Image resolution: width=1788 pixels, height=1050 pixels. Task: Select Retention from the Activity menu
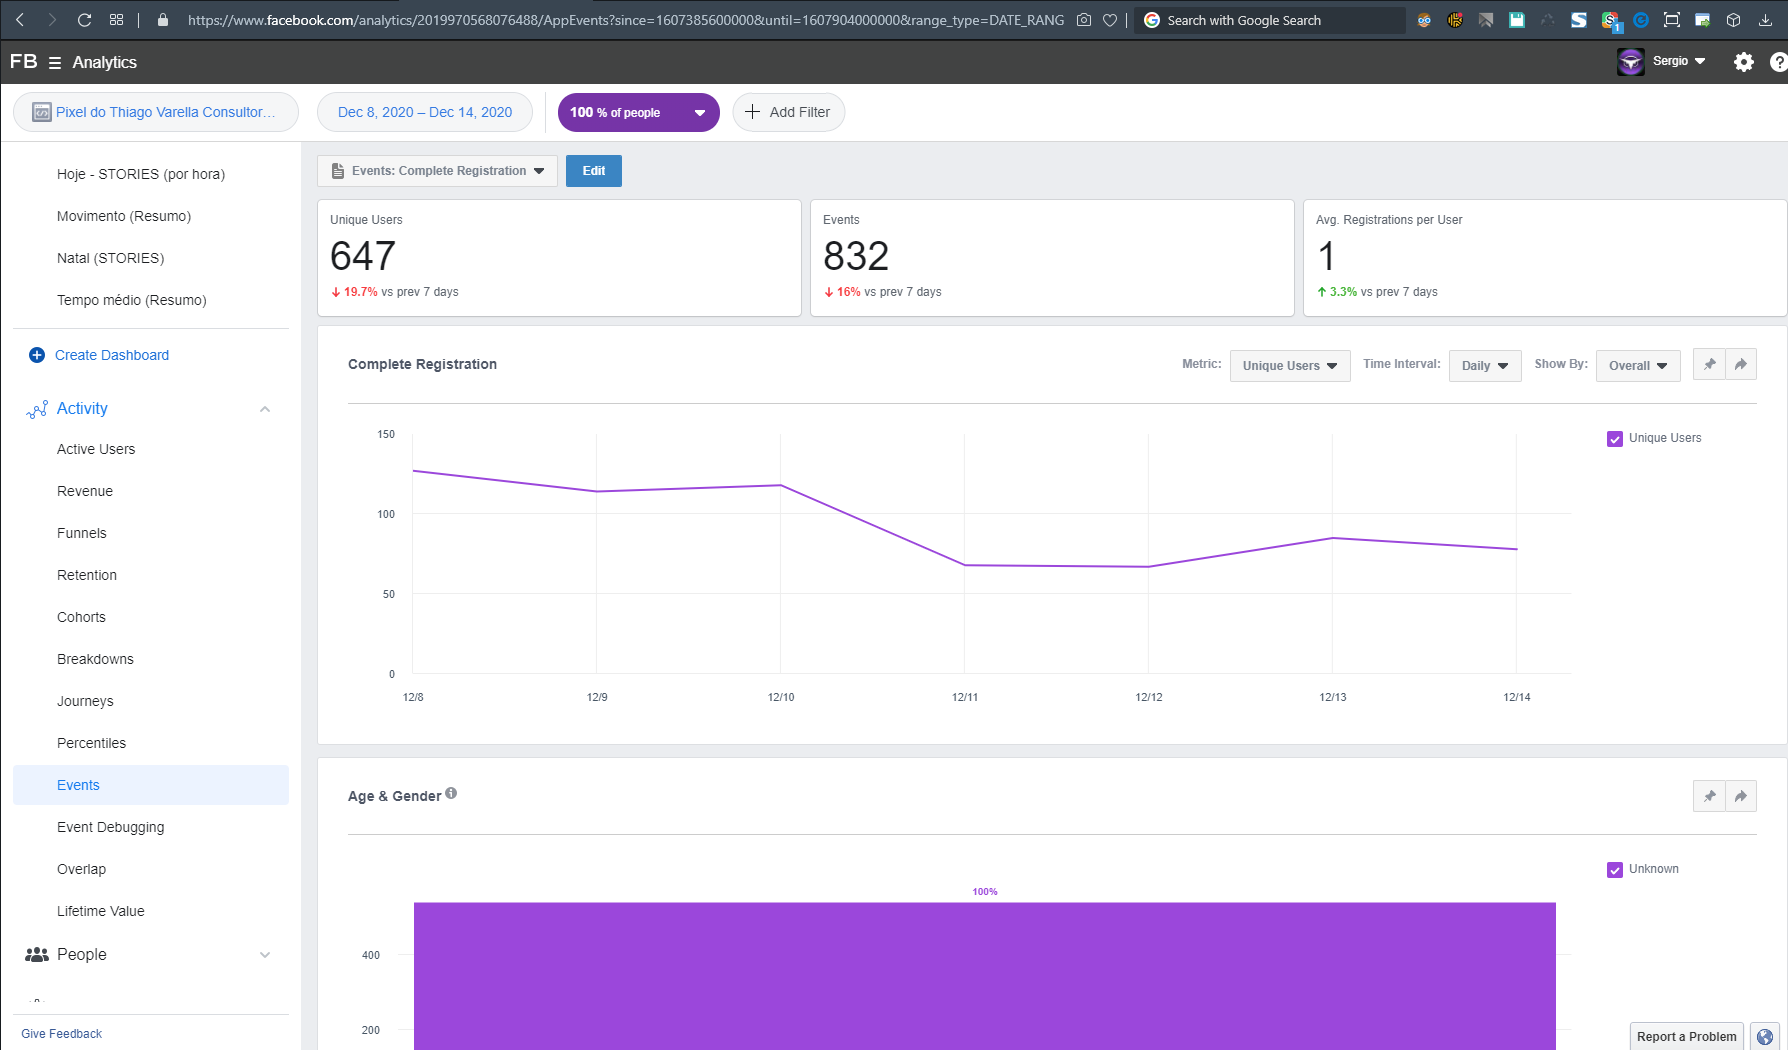point(87,575)
